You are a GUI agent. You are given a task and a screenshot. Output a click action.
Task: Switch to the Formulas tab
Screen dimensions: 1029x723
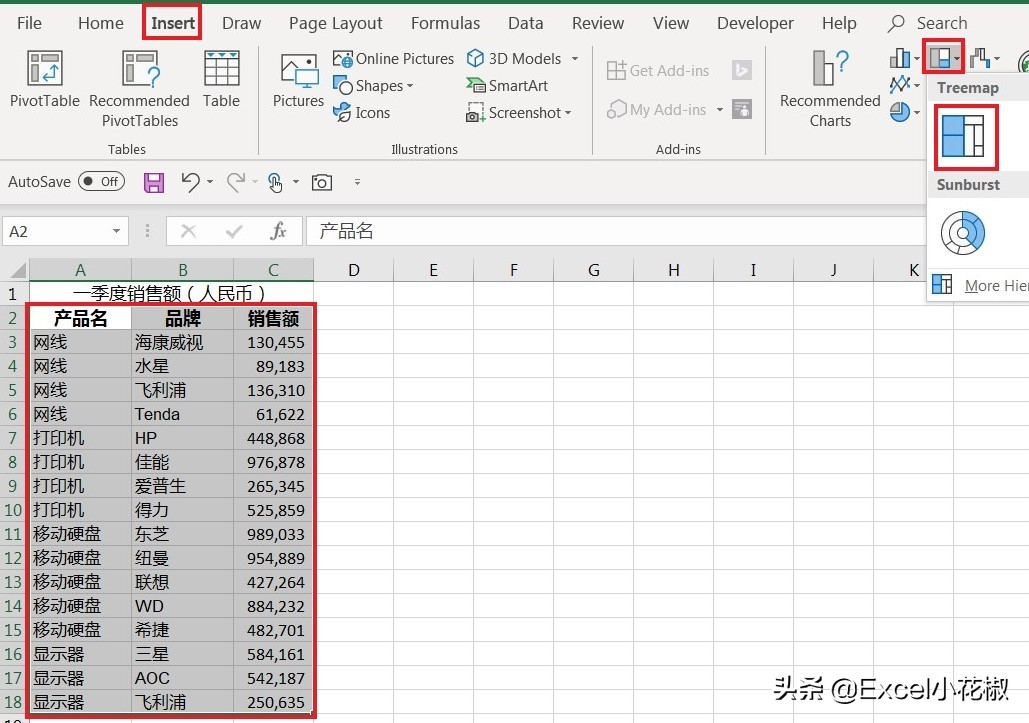click(445, 23)
